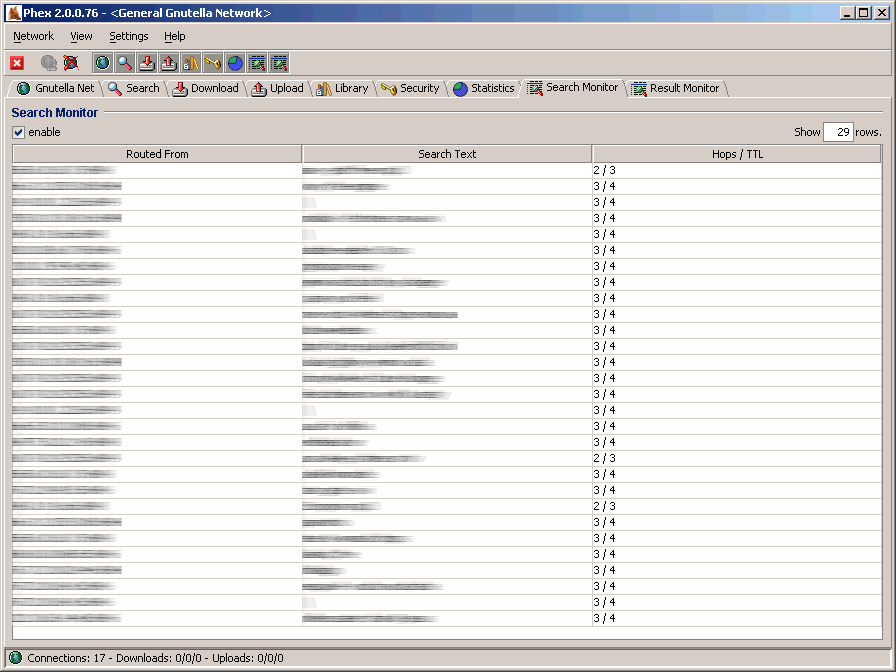This screenshot has width=896, height=672.
Task: Open the Help menu
Action: pyautogui.click(x=174, y=36)
